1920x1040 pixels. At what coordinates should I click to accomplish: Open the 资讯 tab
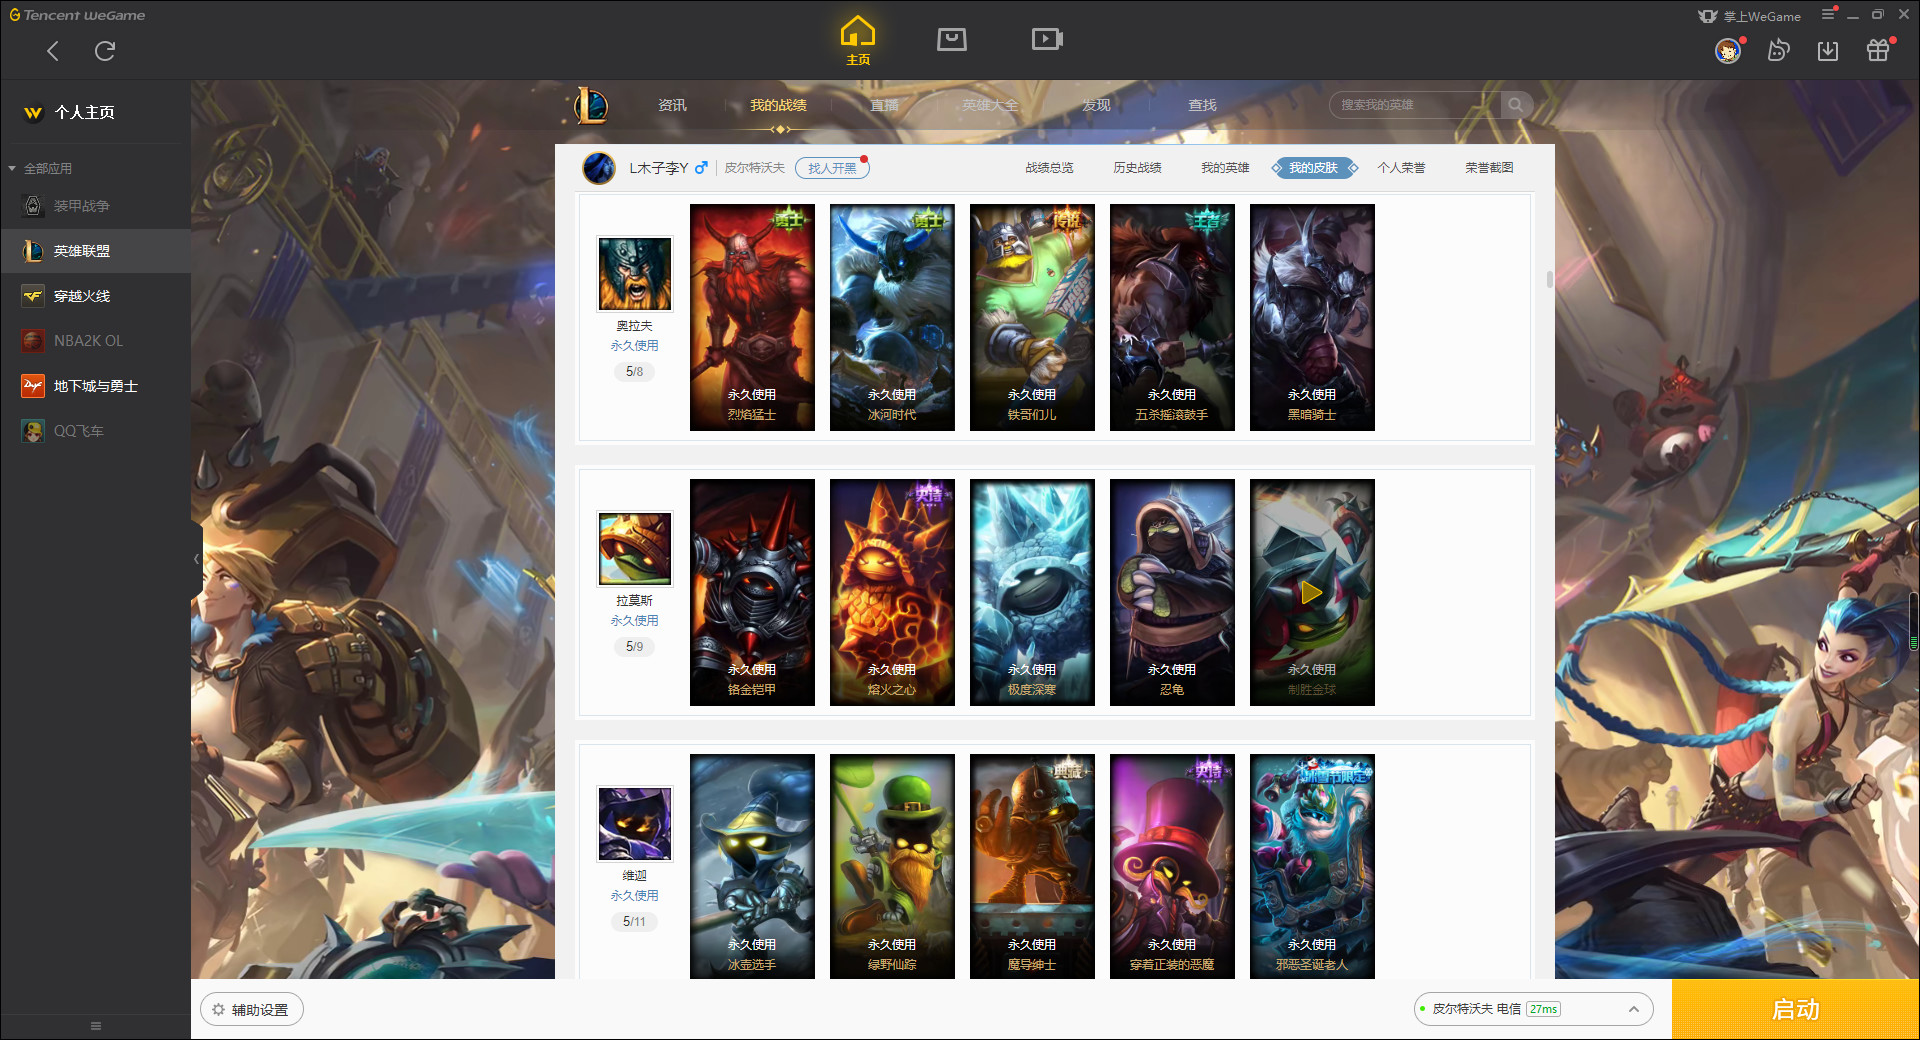pos(672,105)
